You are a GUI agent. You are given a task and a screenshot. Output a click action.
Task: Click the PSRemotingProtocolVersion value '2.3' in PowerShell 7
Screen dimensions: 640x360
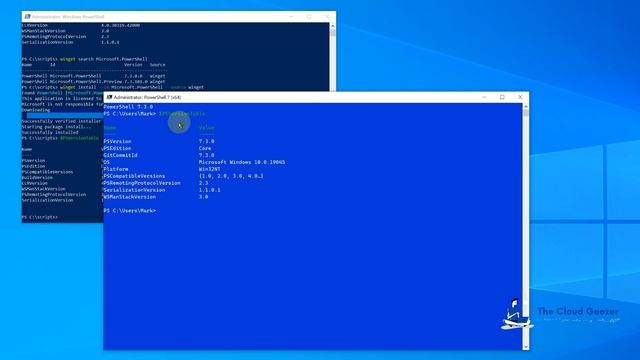(x=203, y=183)
